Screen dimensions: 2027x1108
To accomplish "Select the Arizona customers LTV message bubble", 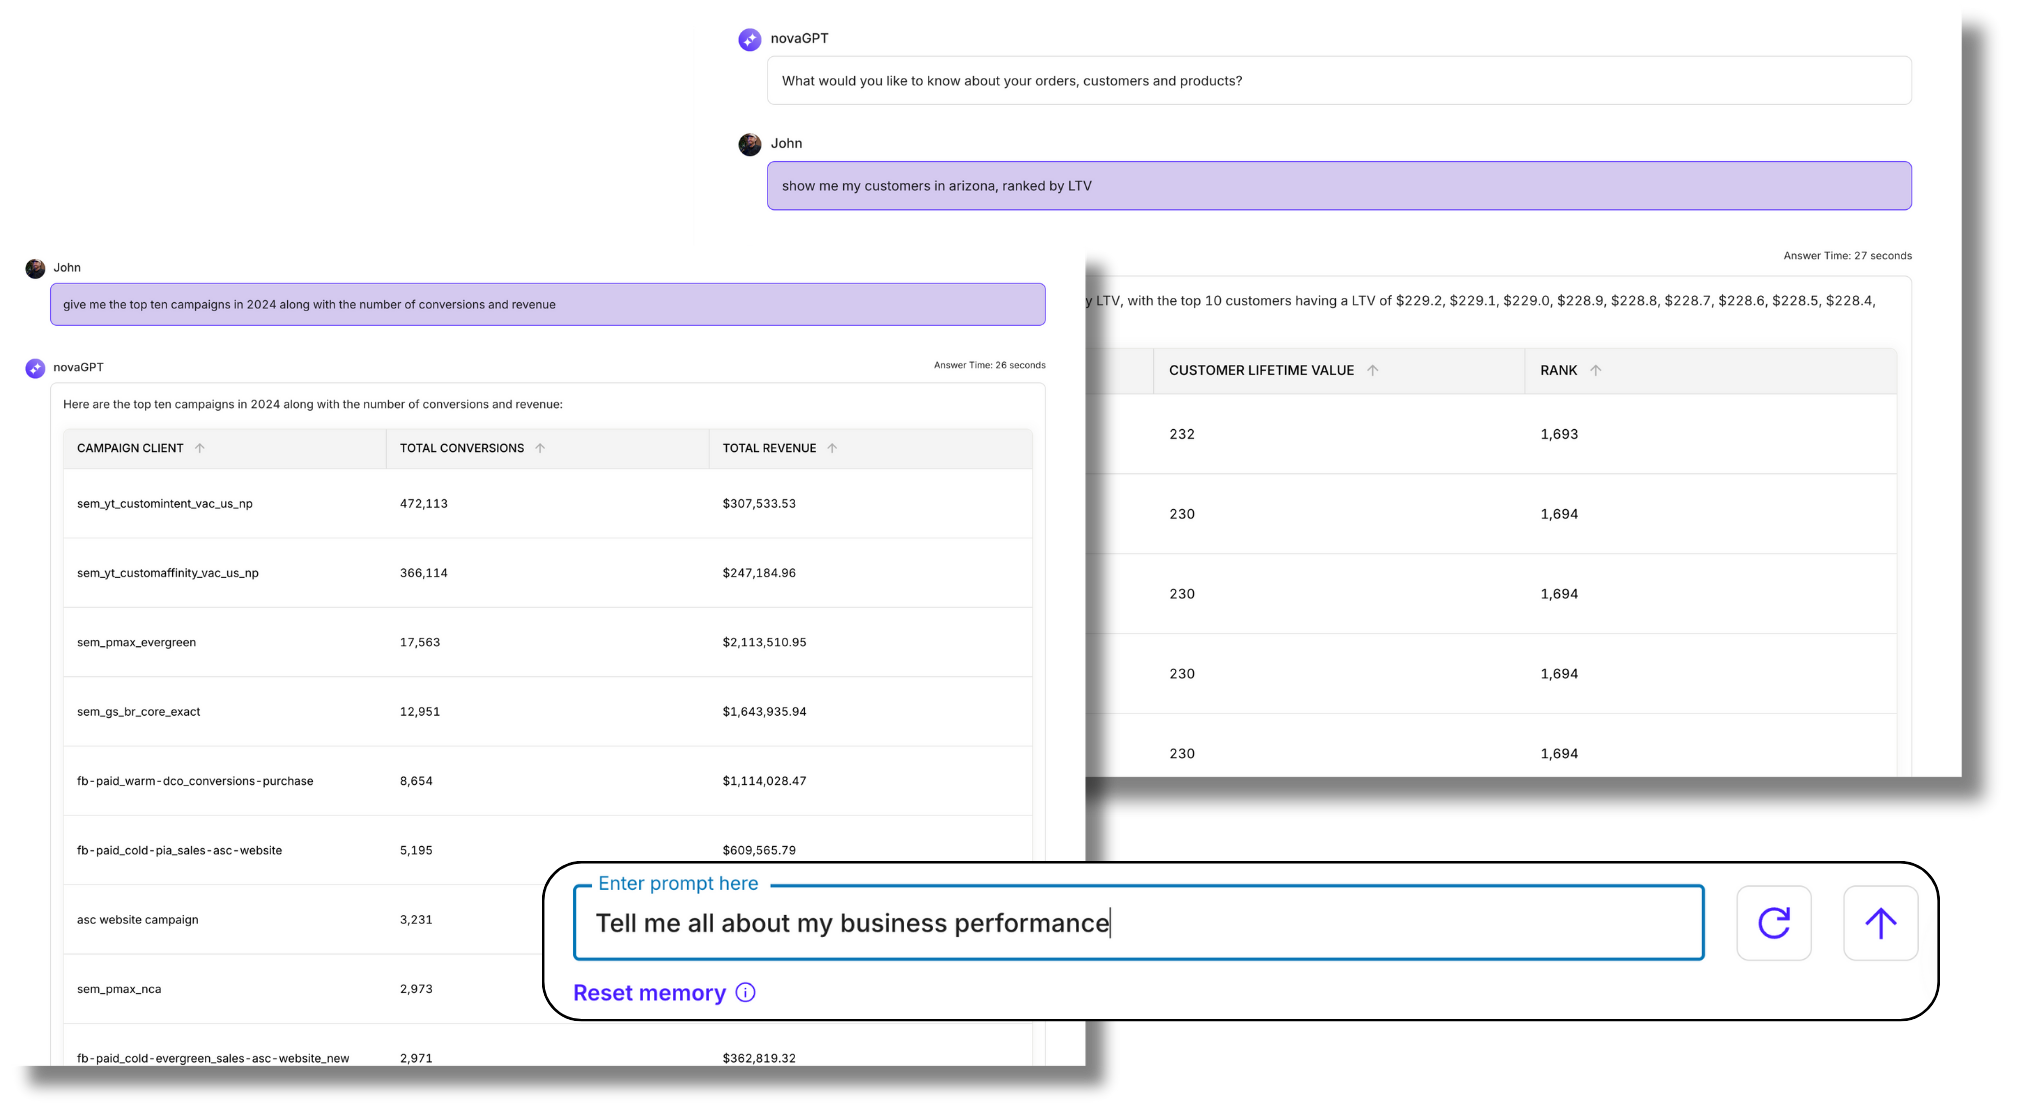I will coord(1338,186).
